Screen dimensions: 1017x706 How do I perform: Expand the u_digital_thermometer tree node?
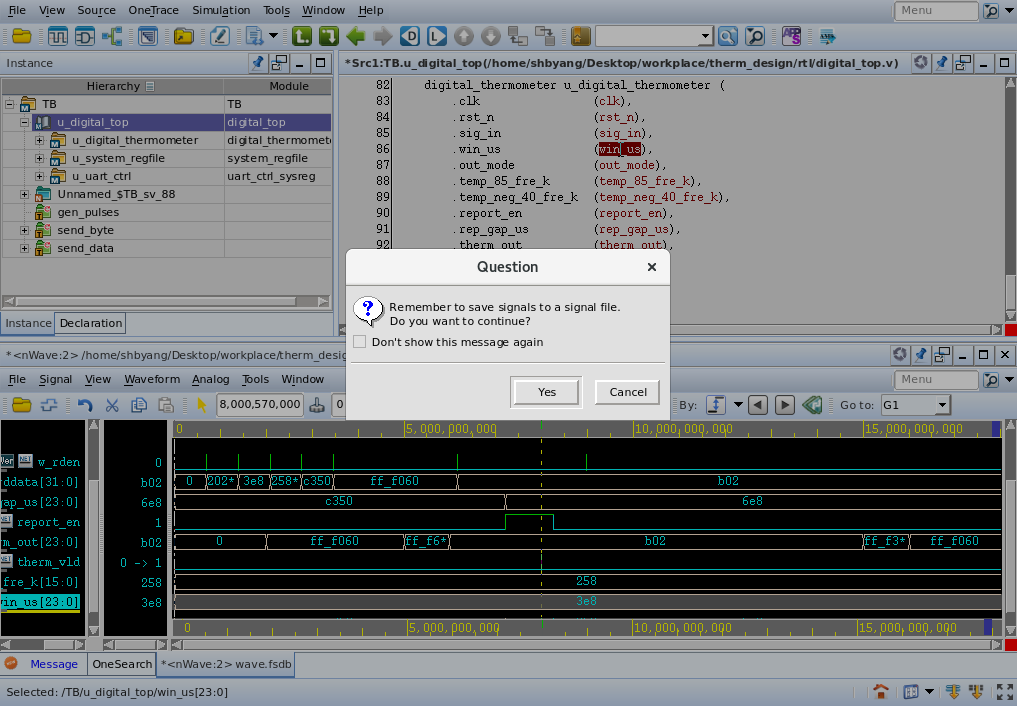pos(41,140)
